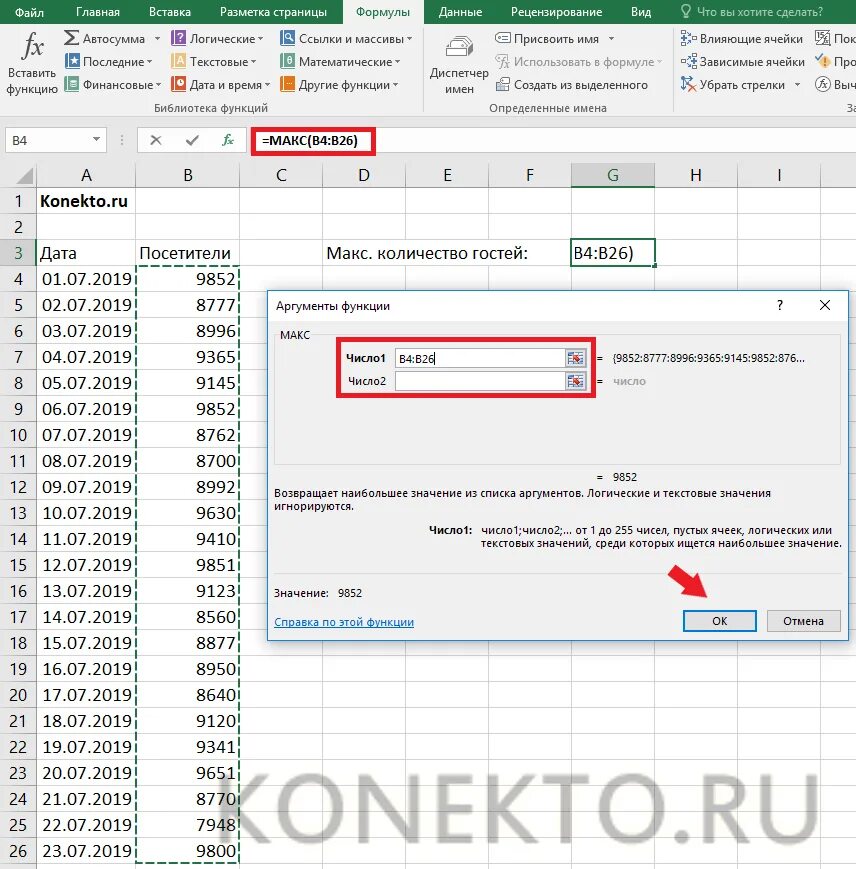
Task: Click the Число1 input field
Action: 480,358
